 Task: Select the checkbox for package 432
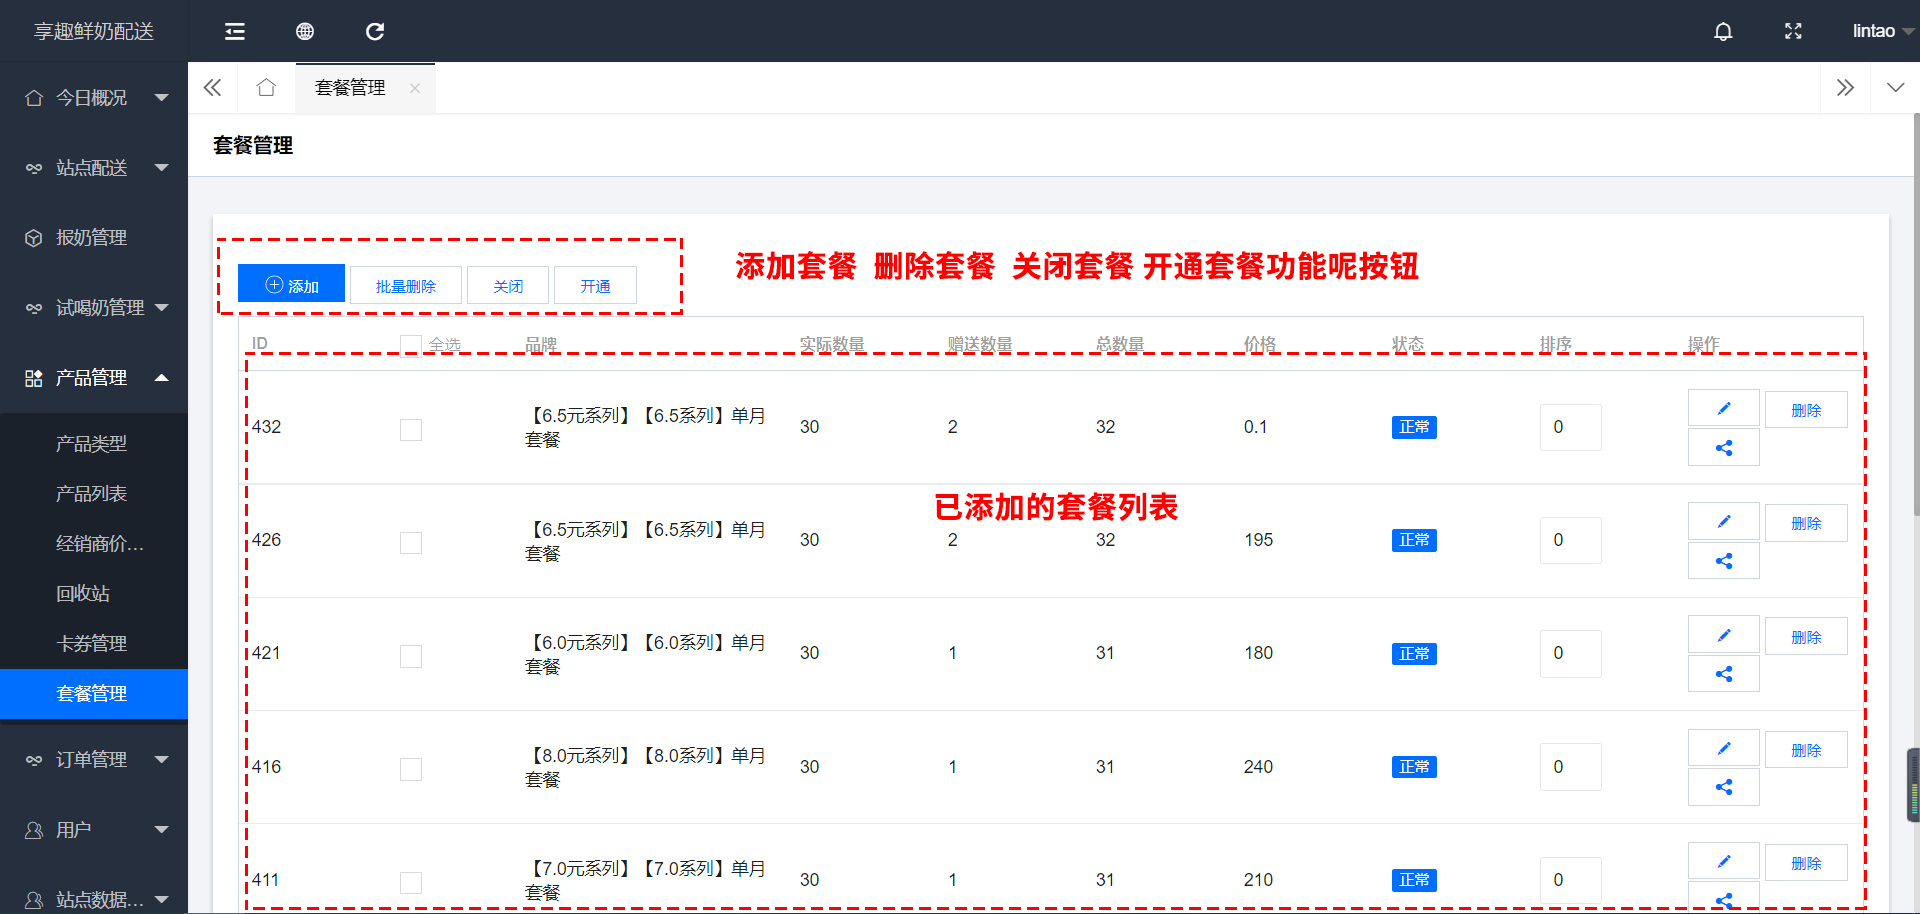(x=410, y=430)
